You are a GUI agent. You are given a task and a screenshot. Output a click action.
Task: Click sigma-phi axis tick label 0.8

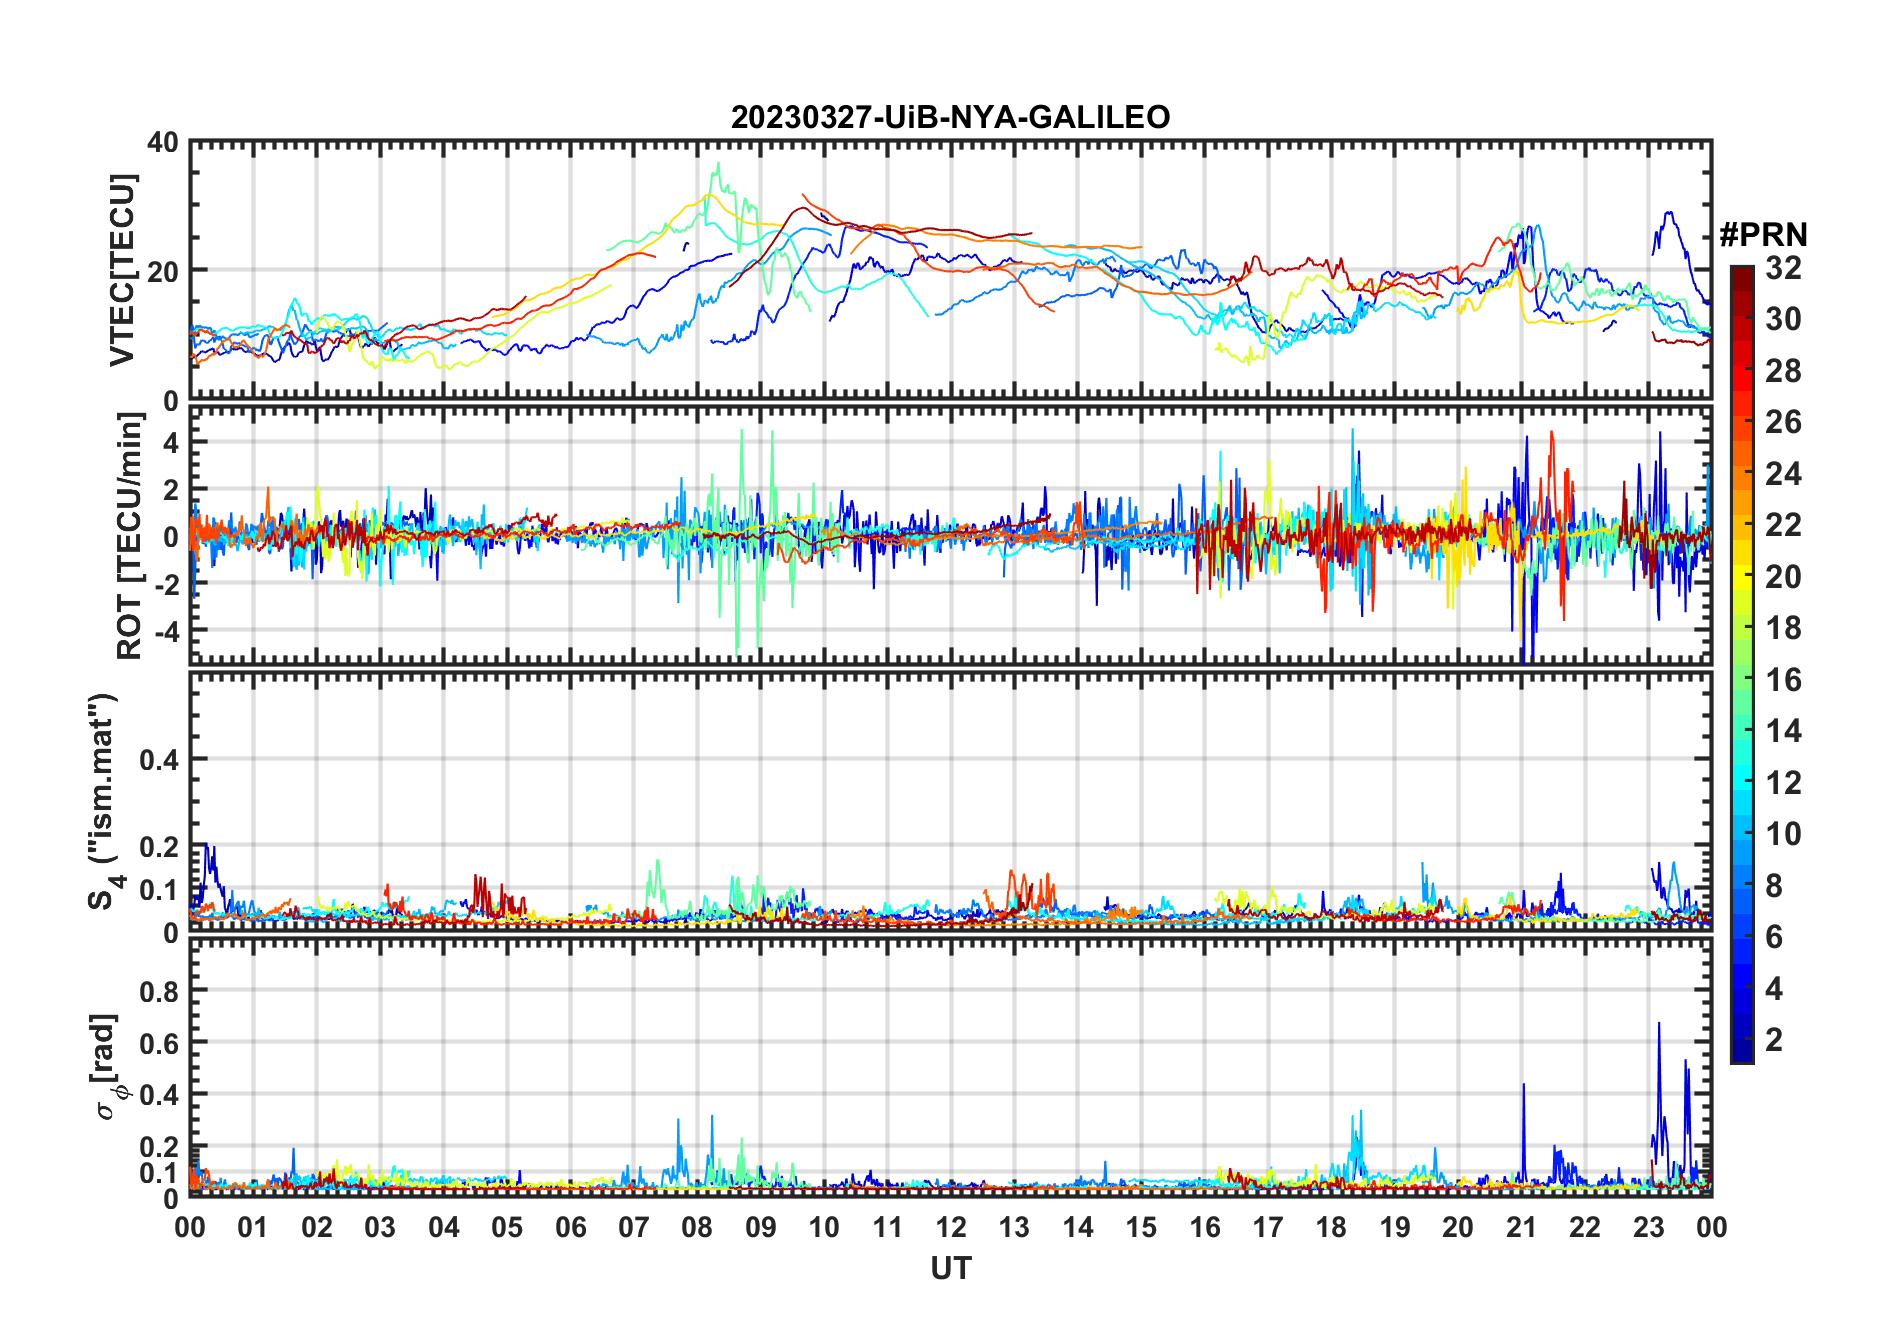158,991
